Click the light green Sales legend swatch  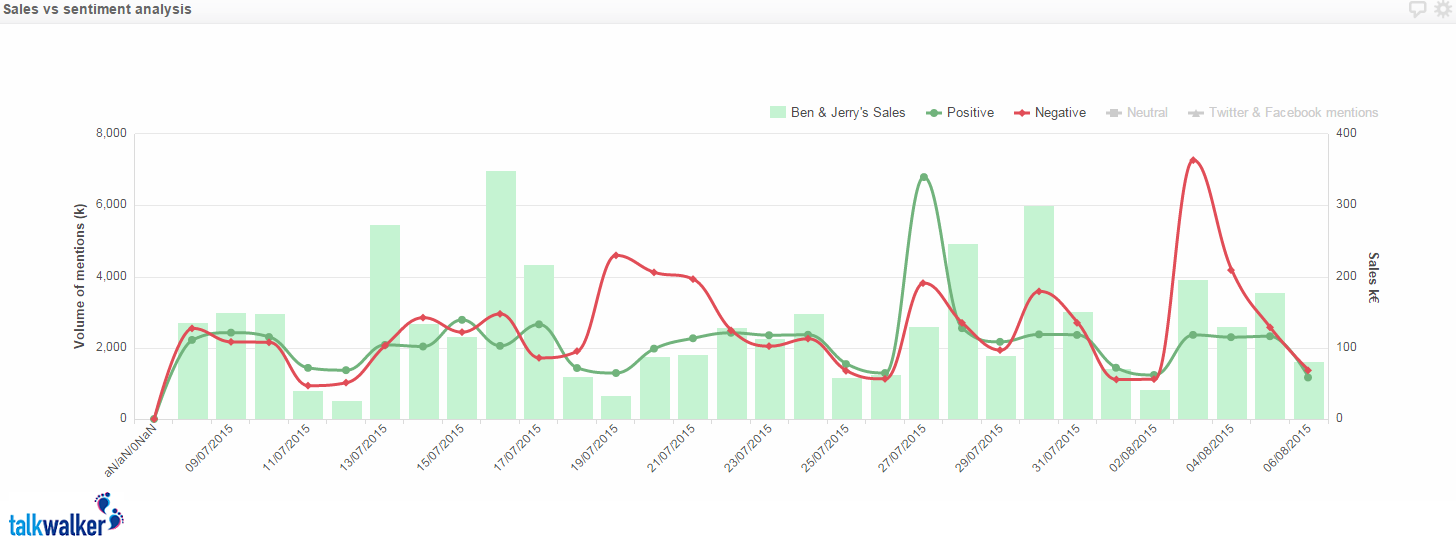tap(778, 112)
